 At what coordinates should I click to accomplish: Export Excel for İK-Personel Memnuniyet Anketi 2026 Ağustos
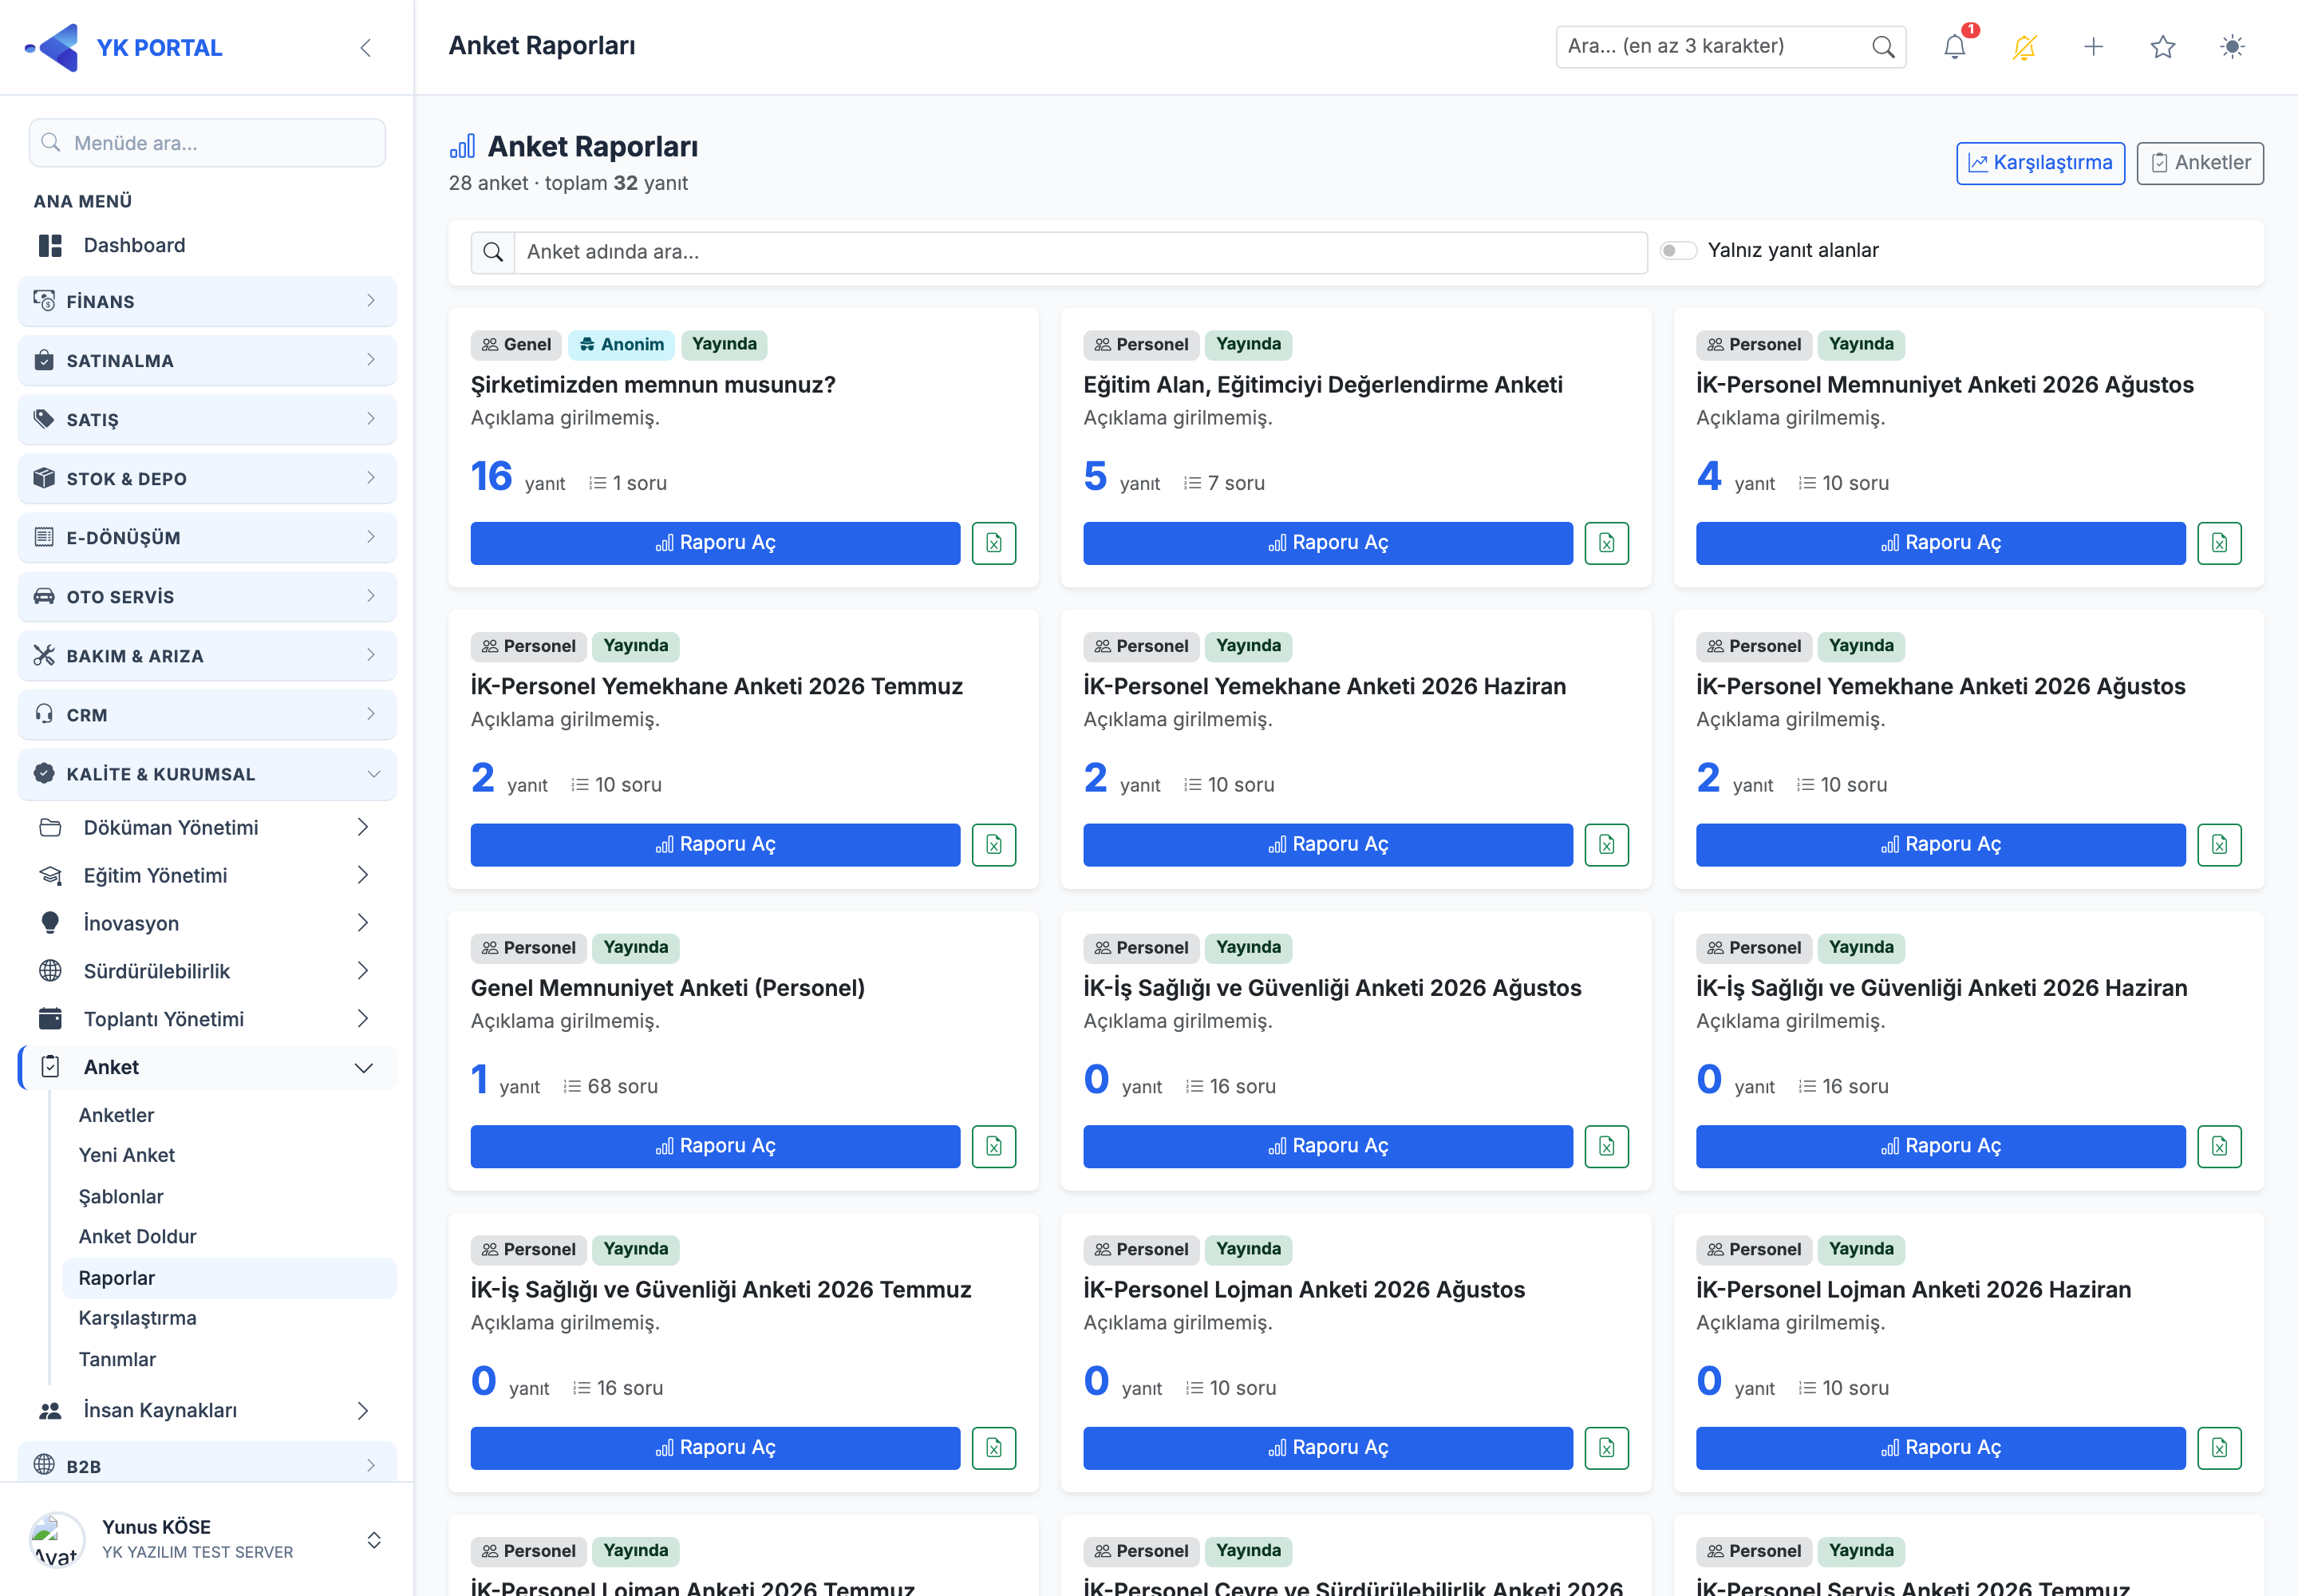[x=2219, y=543]
